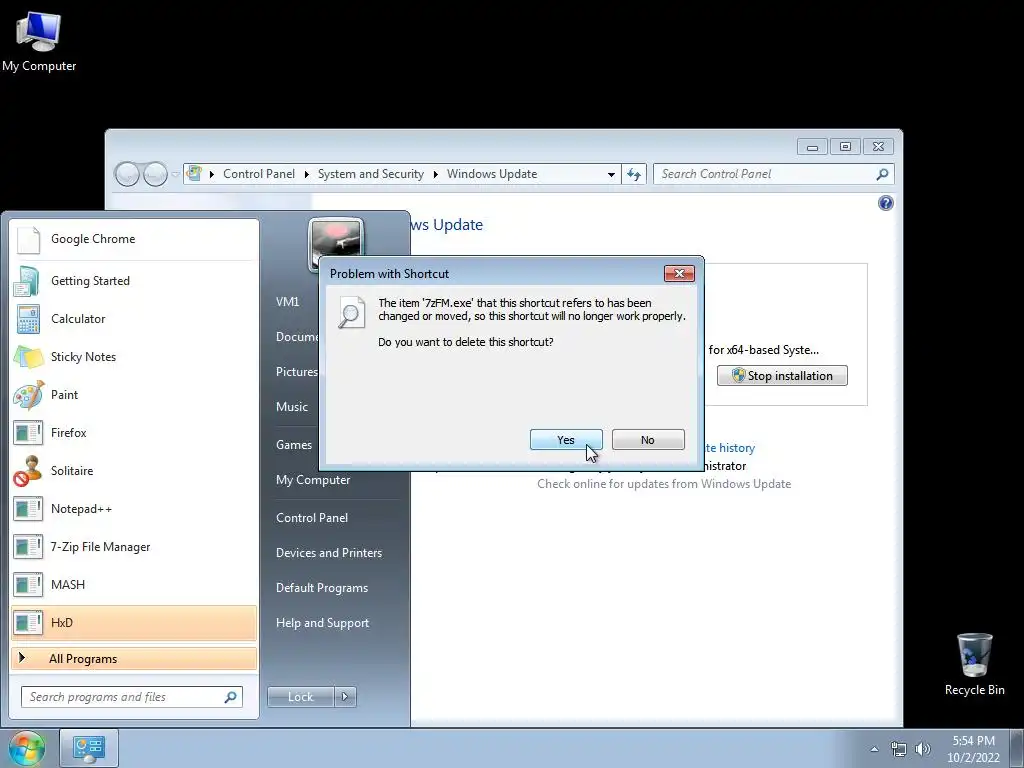Open VM1 user folder link
The width and height of the screenshot is (1024, 768).
(287, 302)
